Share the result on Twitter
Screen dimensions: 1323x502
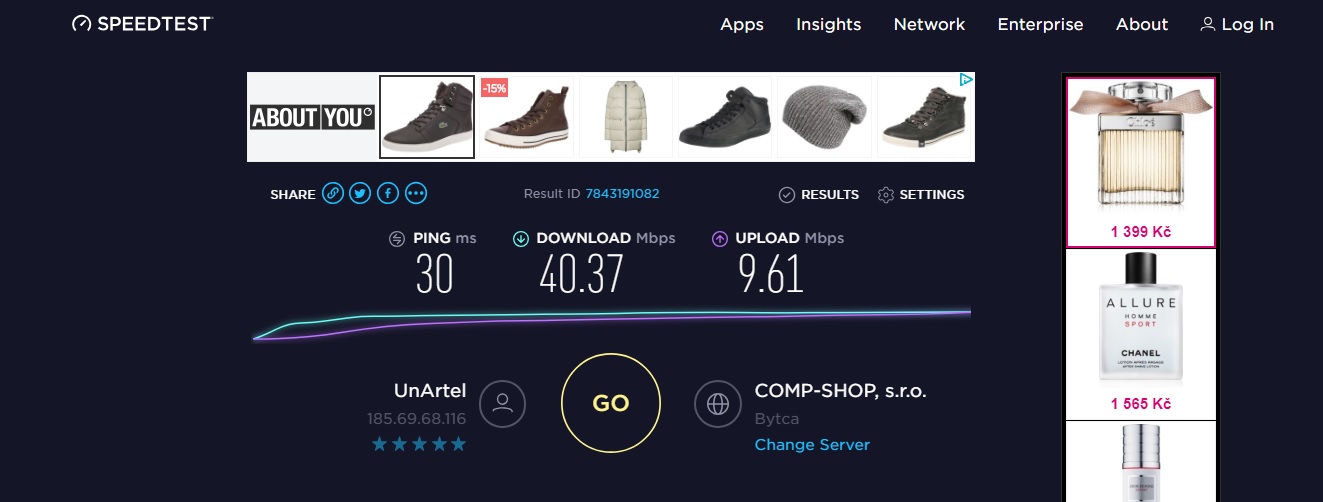tap(361, 194)
